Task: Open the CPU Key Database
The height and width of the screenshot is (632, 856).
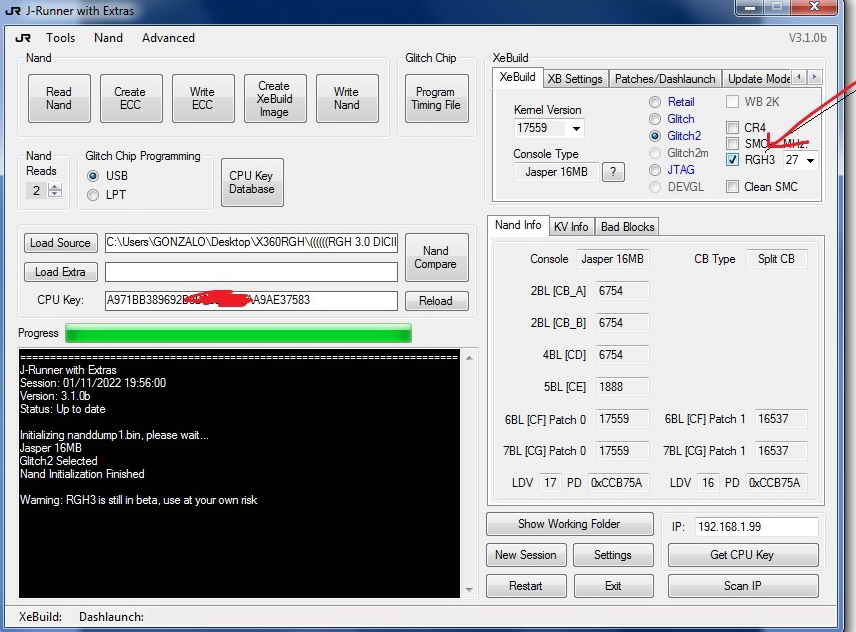Action: coord(252,182)
